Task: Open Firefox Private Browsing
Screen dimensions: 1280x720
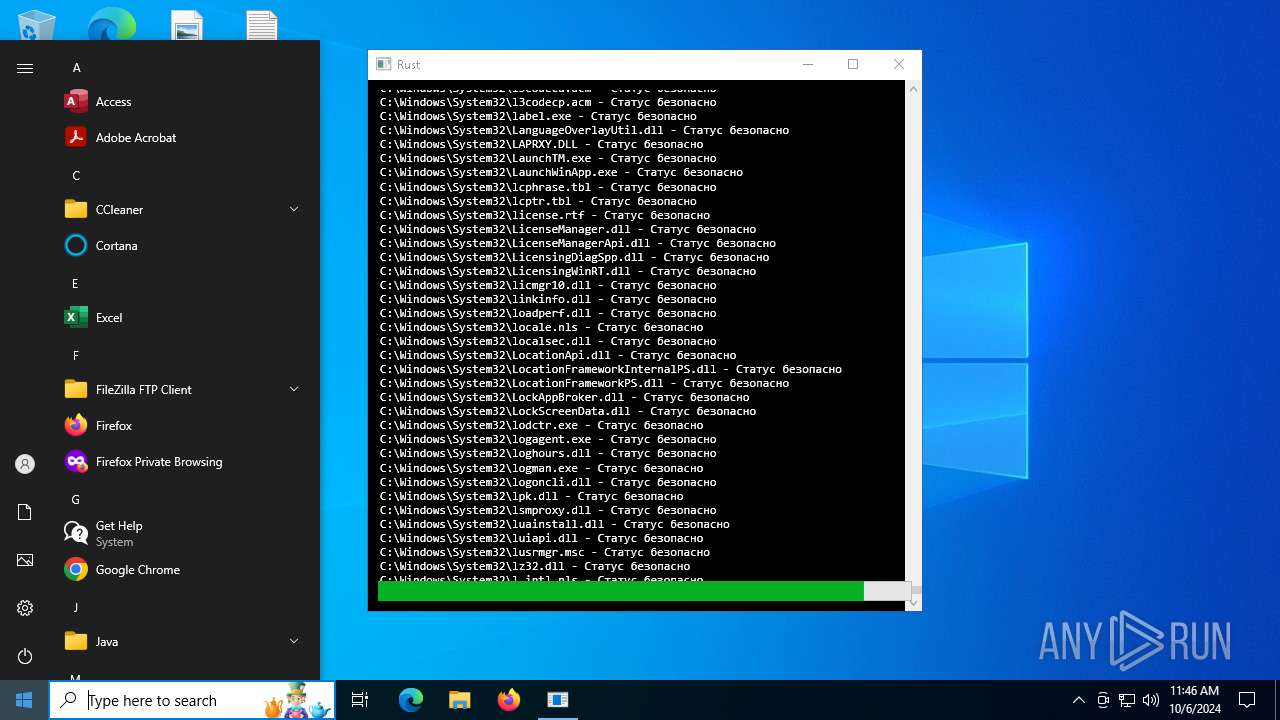Action: [182, 462]
